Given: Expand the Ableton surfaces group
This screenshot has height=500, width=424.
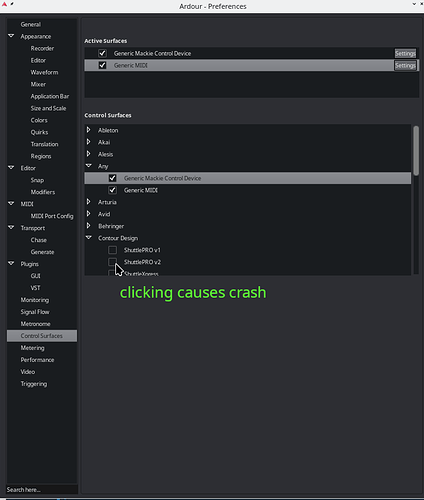Looking at the screenshot, I should [x=89, y=130].
